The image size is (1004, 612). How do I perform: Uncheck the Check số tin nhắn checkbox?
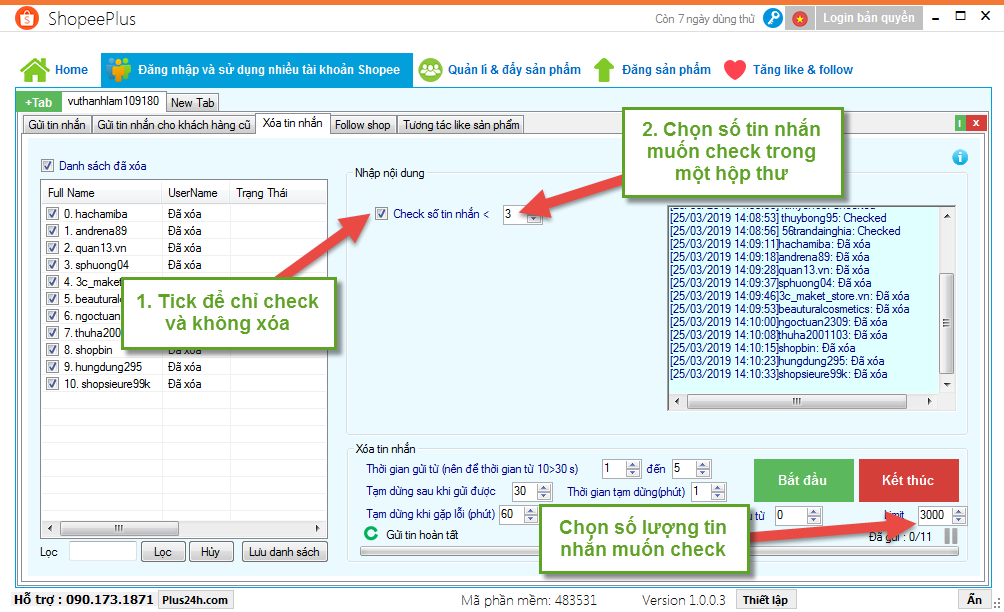(x=381, y=213)
